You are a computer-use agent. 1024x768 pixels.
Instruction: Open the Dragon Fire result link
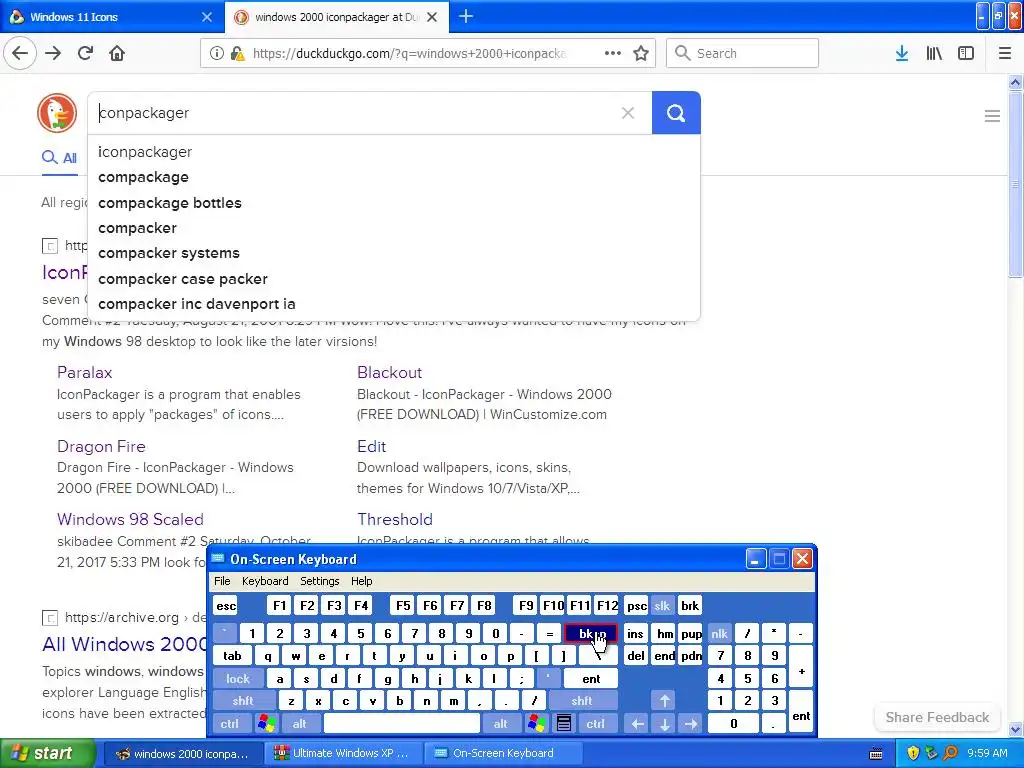pos(101,446)
